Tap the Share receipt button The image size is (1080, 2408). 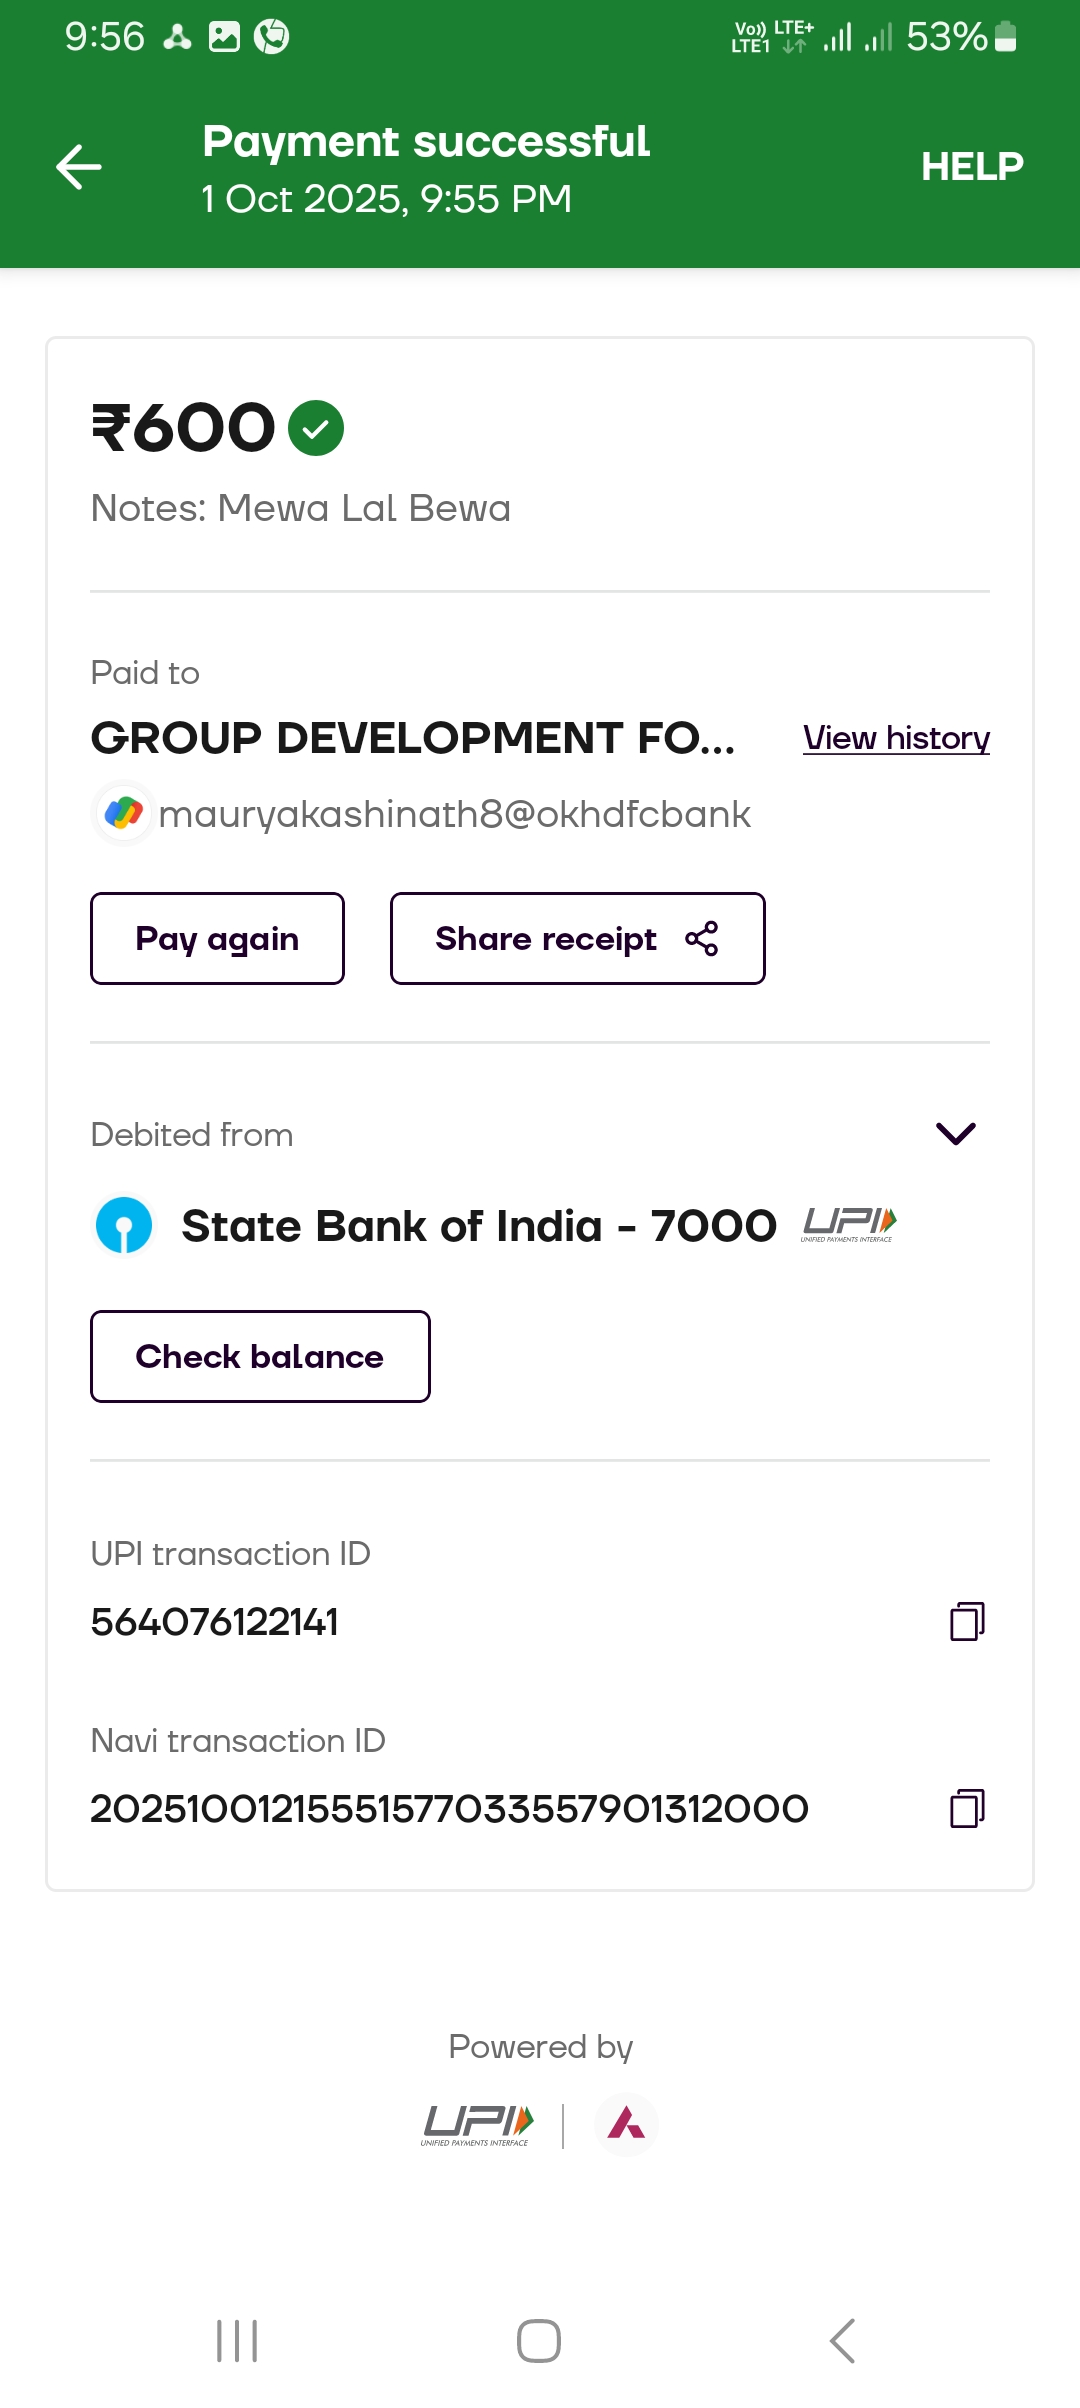coord(577,939)
